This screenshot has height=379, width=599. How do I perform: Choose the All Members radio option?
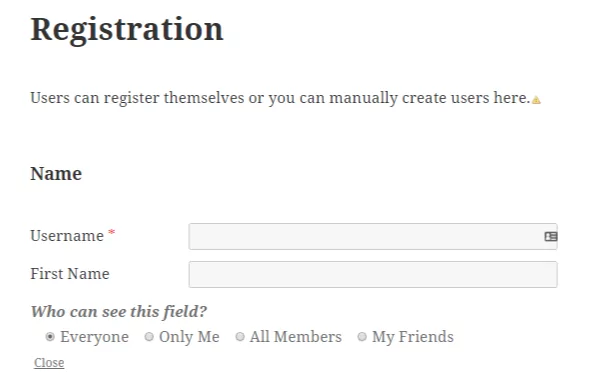240,337
